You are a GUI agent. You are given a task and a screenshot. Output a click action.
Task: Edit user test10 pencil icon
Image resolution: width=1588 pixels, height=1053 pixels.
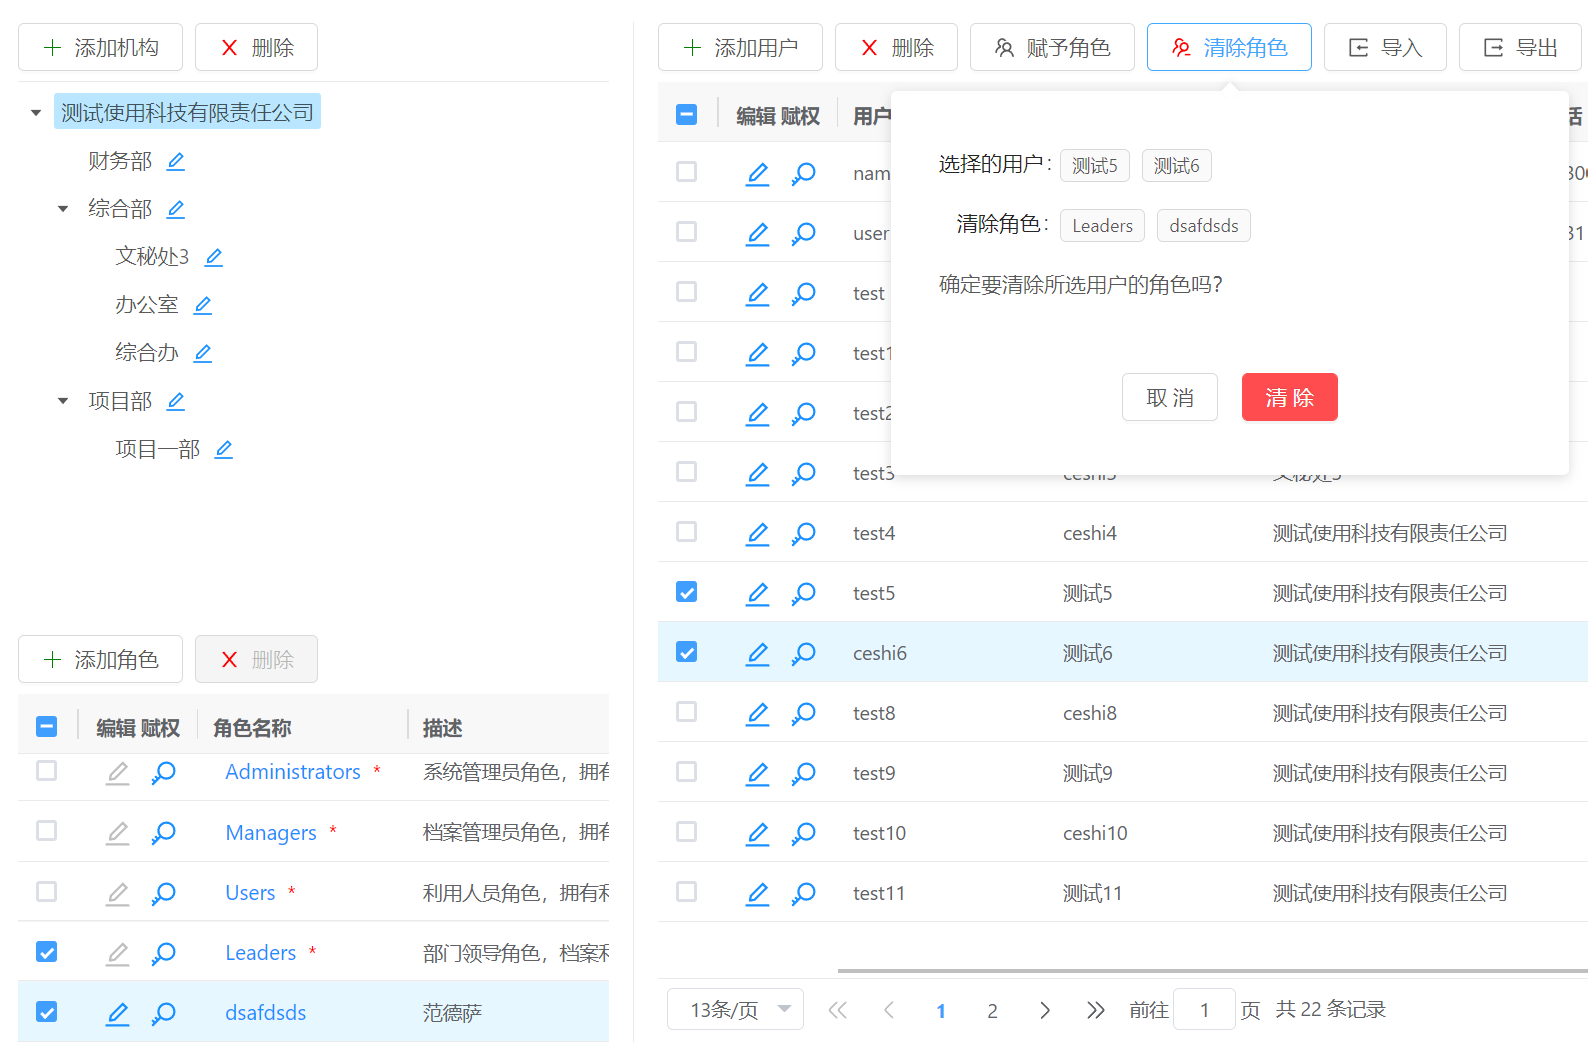tap(758, 833)
